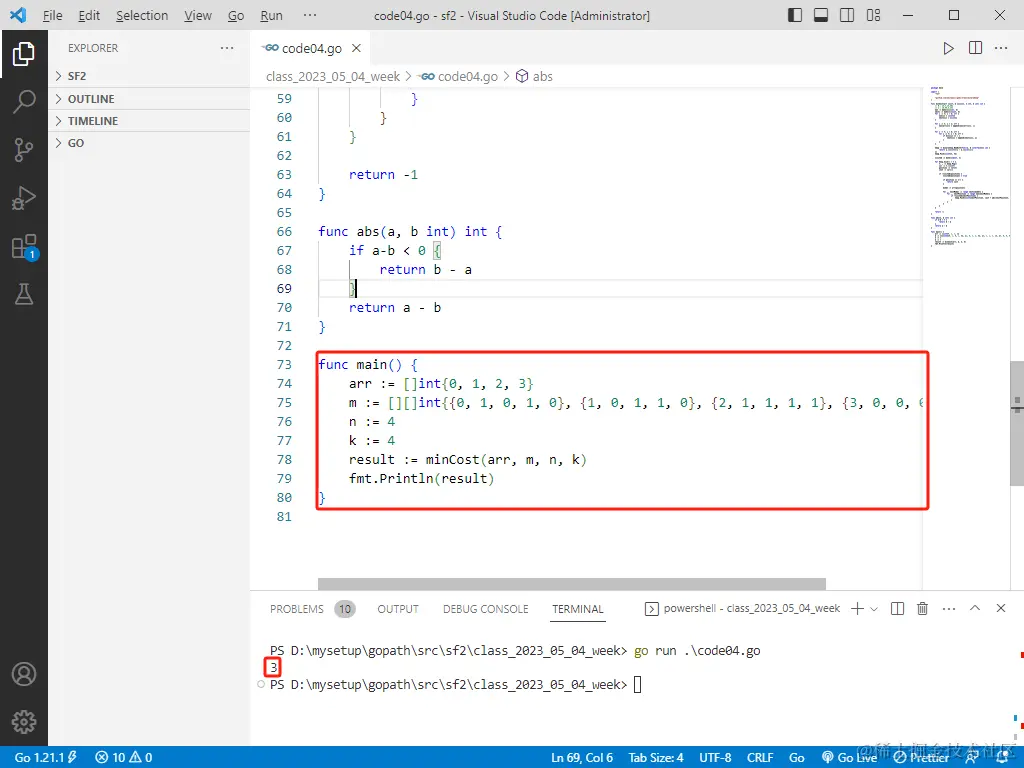
Task: Click the abs symbol breadcrumb
Action: tap(534, 76)
